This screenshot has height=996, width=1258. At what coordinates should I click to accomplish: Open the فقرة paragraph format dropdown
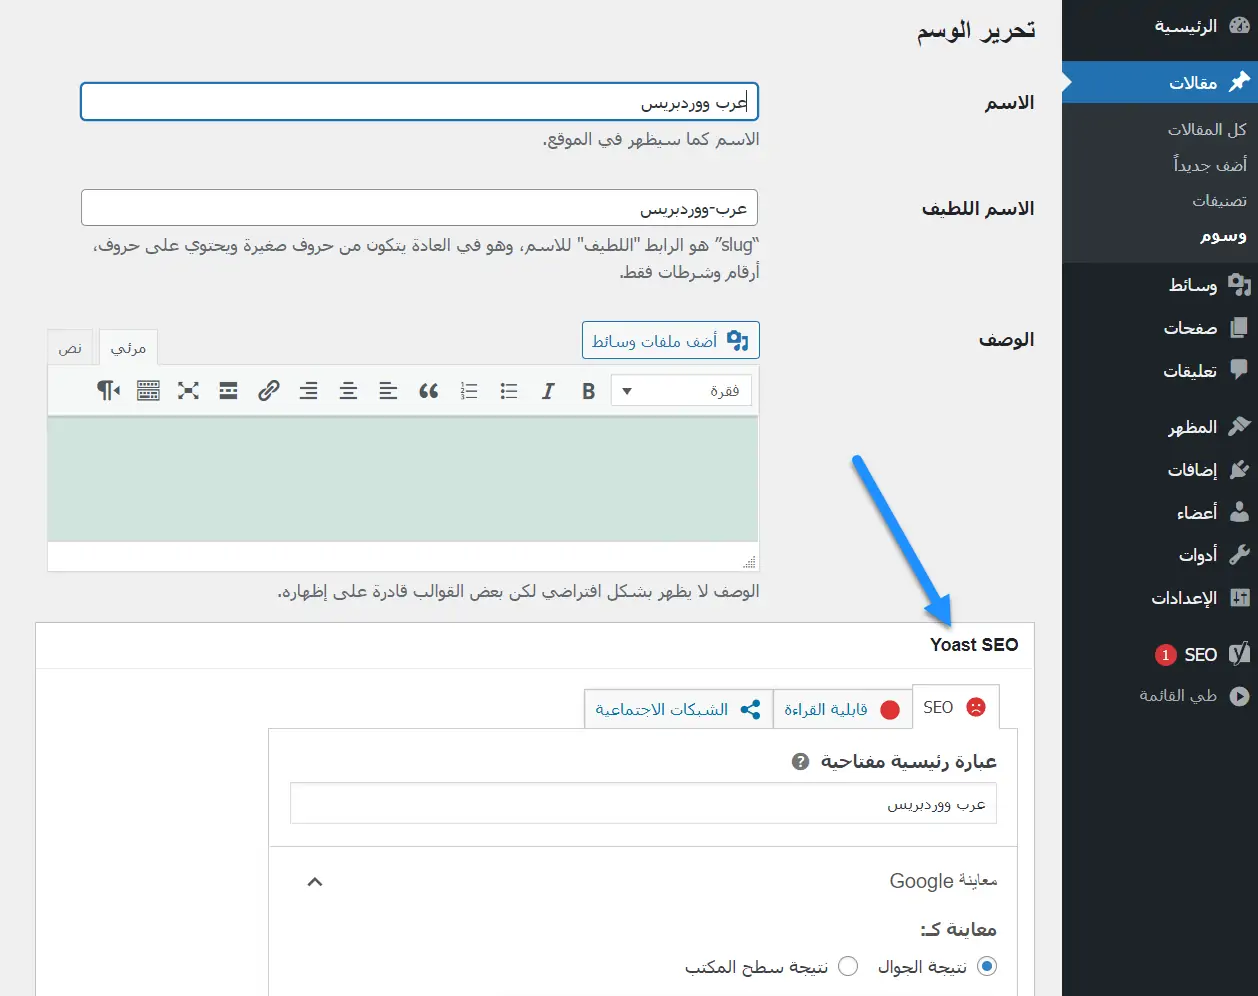click(681, 391)
